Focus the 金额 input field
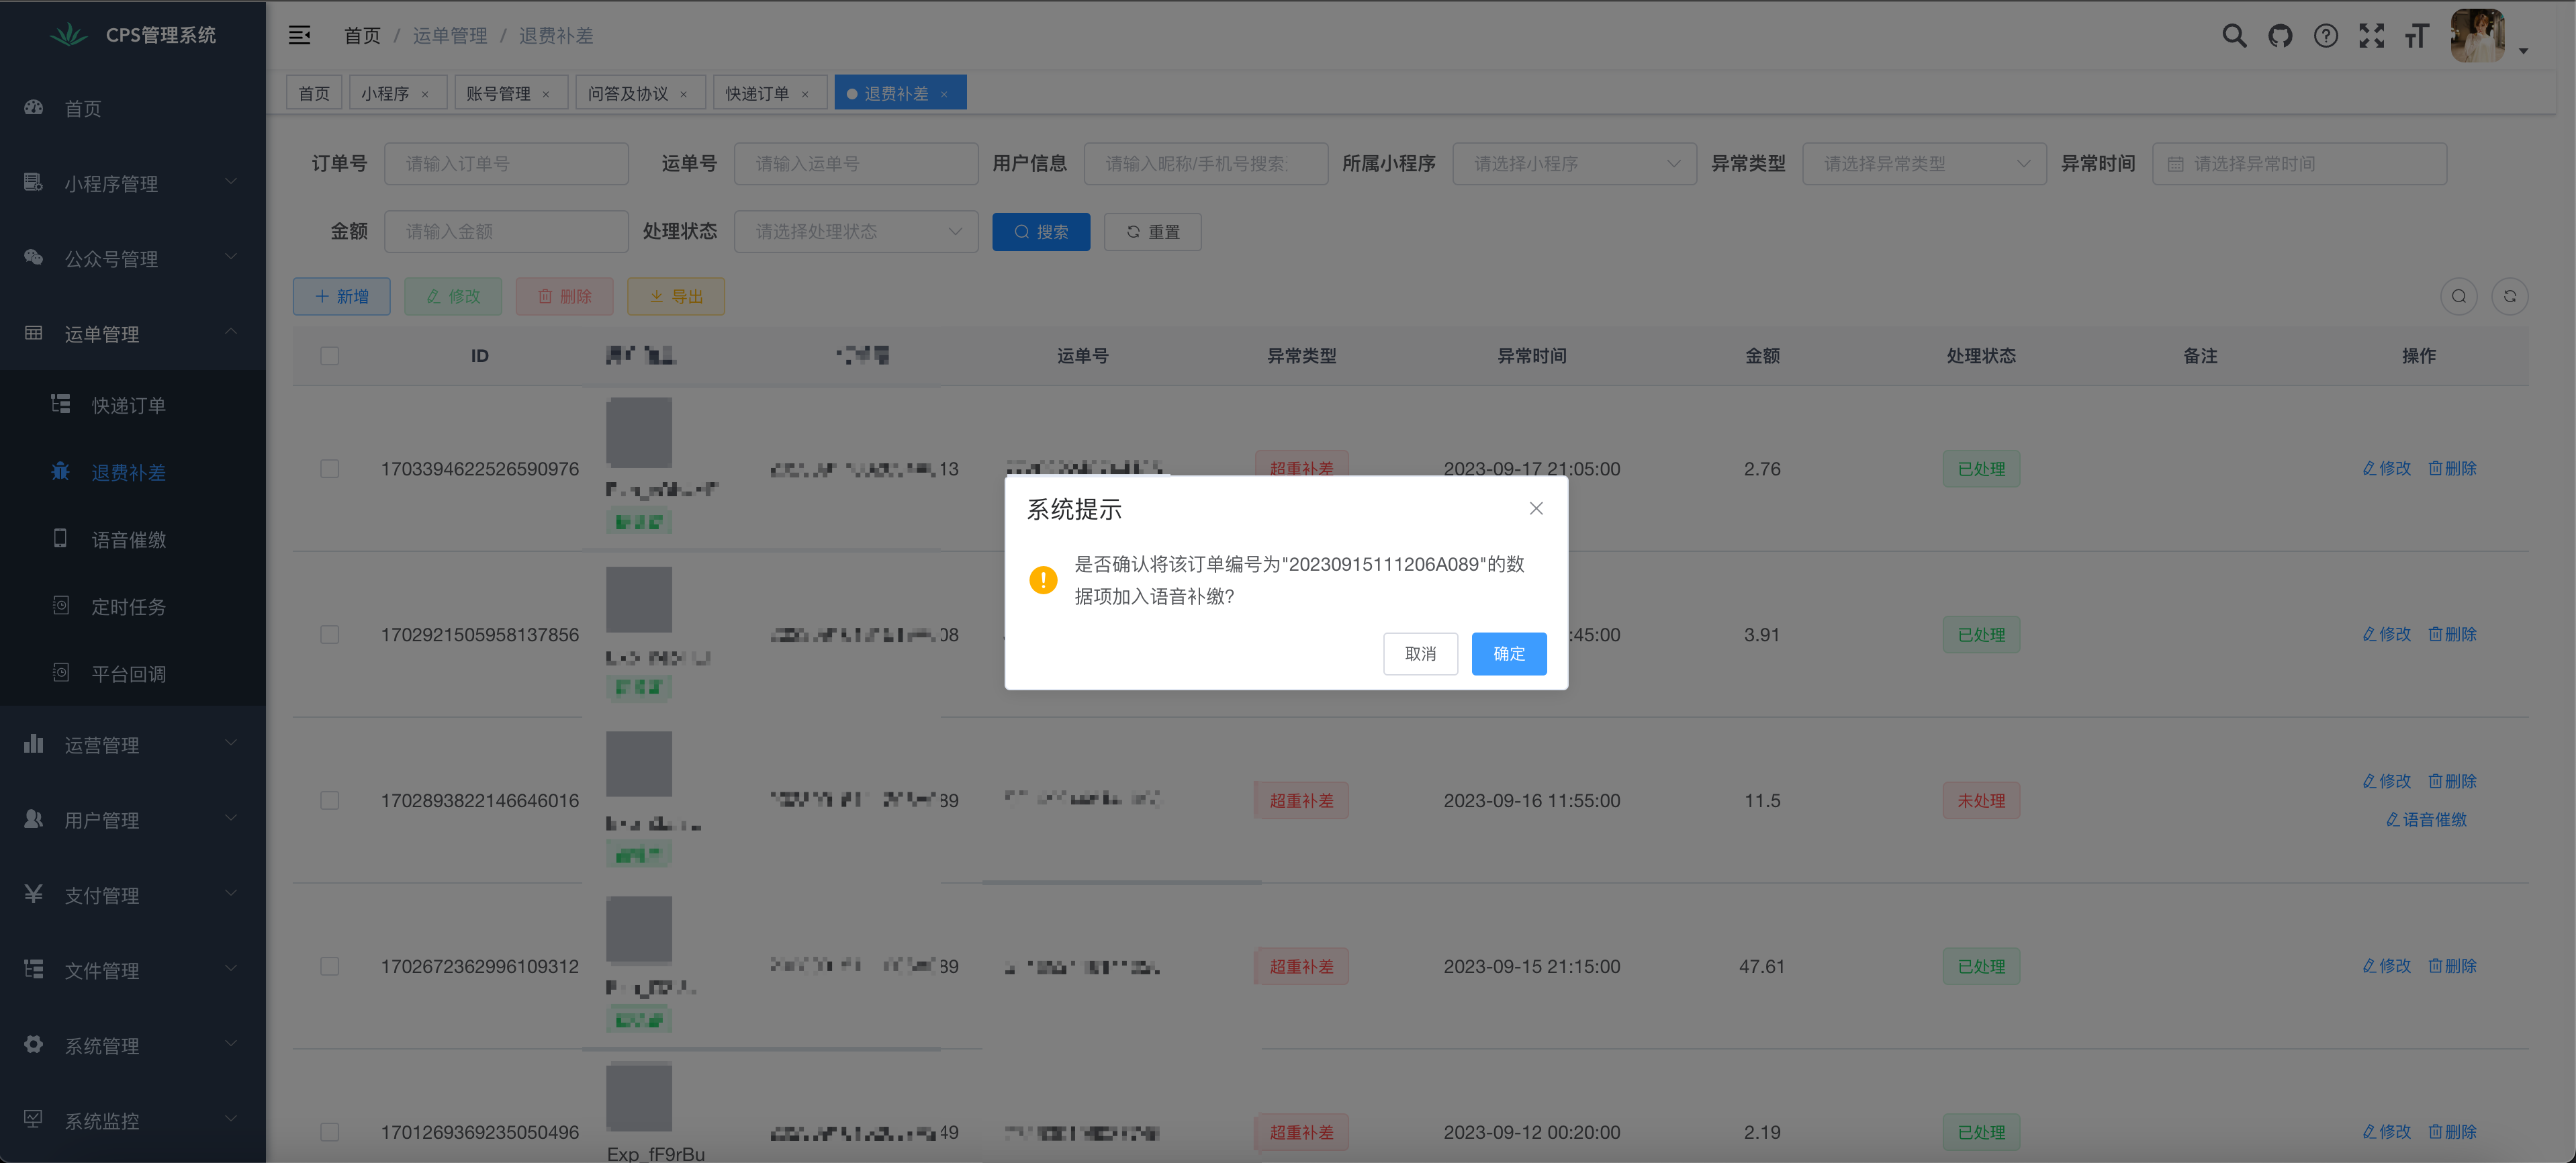This screenshot has width=2576, height=1163. (x=506, y=232)
